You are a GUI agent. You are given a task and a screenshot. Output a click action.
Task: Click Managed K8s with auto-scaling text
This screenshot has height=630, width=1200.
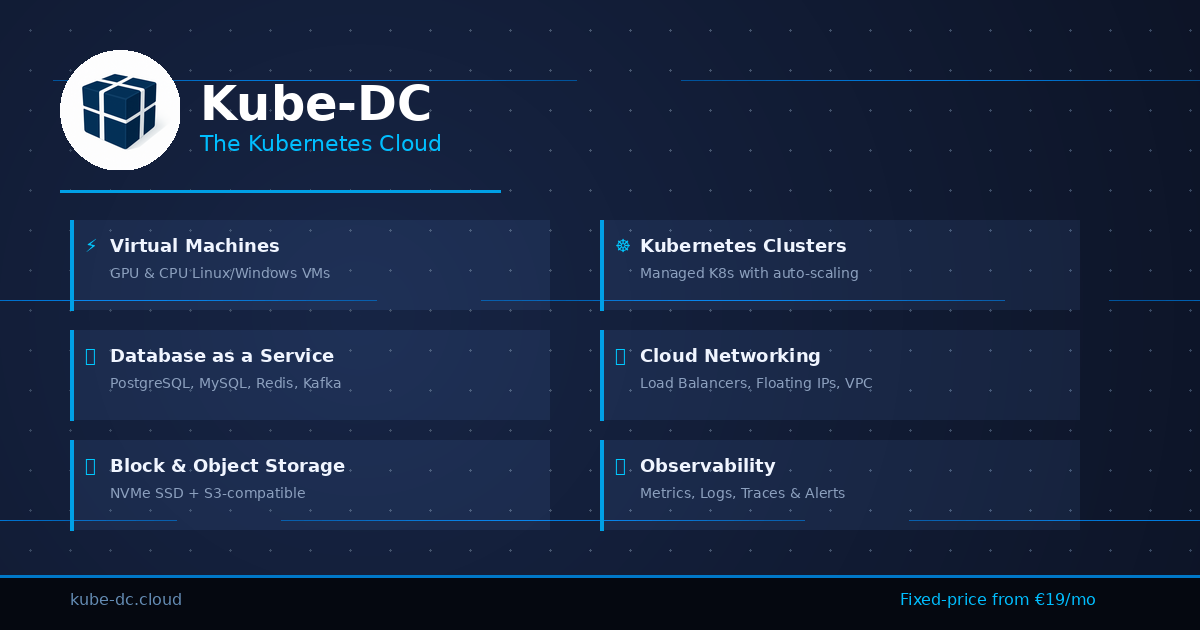pyautogui.click(x=749, y=273)
